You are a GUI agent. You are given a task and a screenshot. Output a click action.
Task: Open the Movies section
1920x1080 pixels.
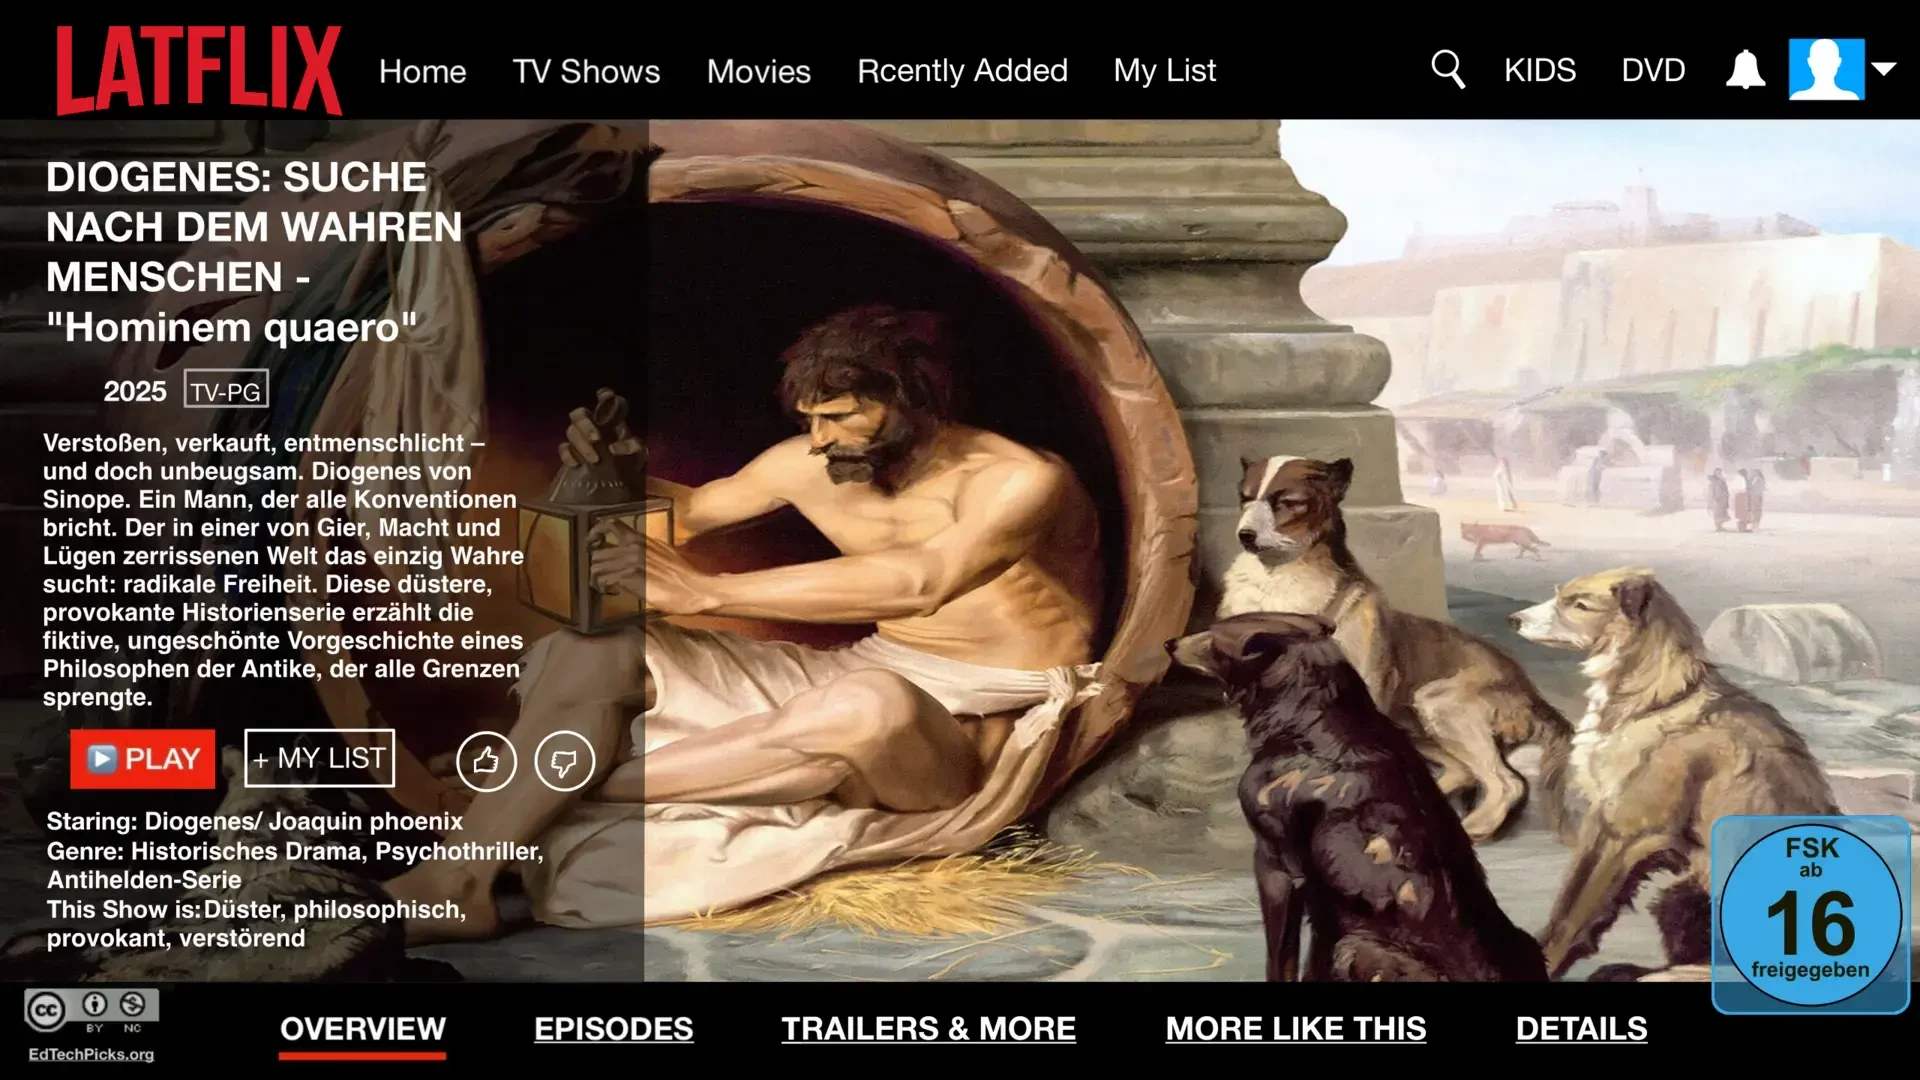[758, 71]
